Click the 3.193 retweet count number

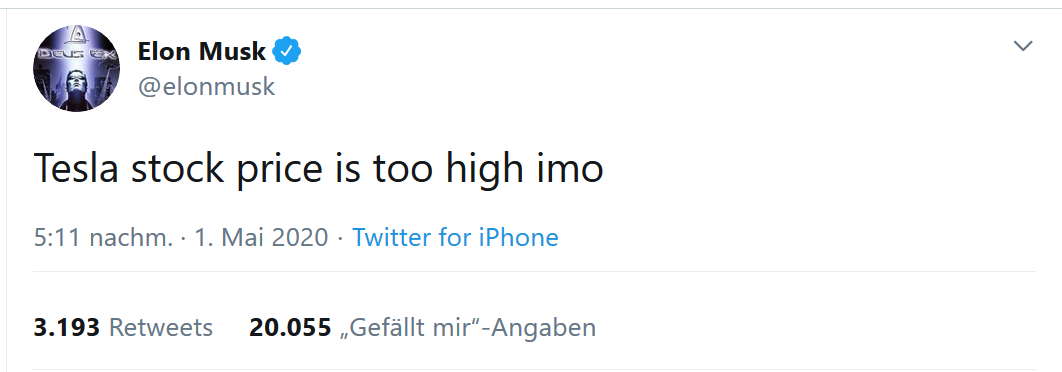66,328
